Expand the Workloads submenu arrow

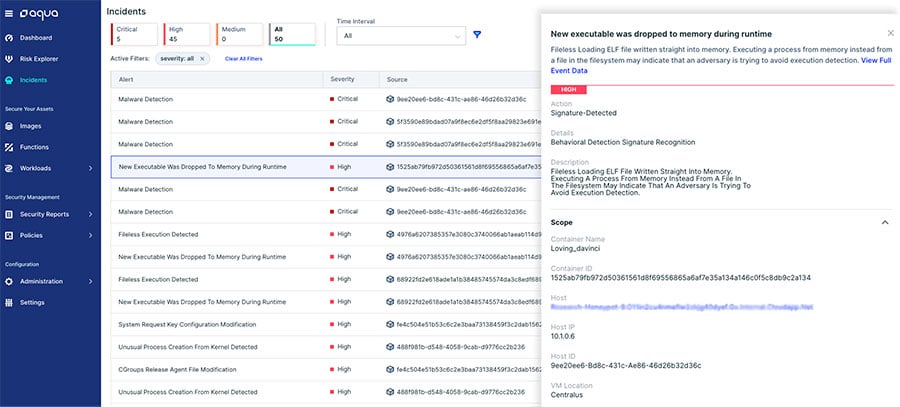[x=90, y=168]
